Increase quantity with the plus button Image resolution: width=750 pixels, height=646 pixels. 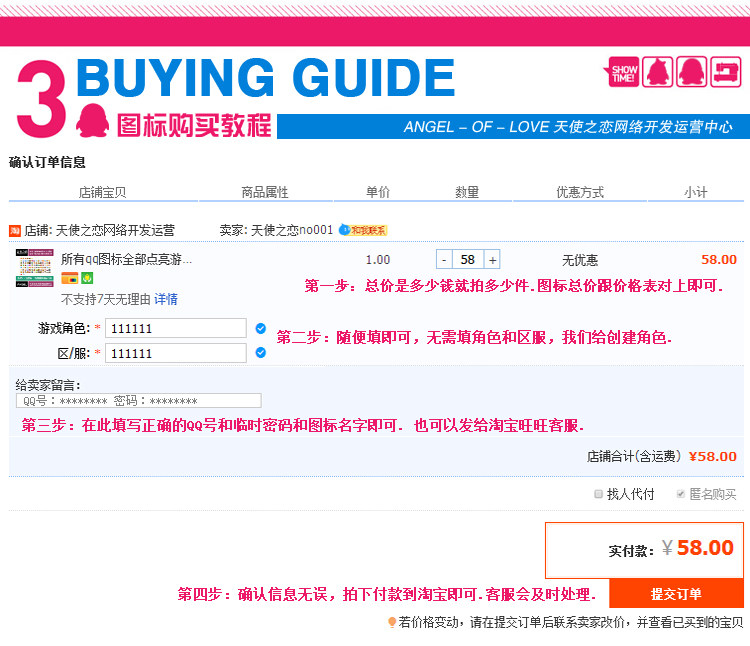[x=492, y=260]
